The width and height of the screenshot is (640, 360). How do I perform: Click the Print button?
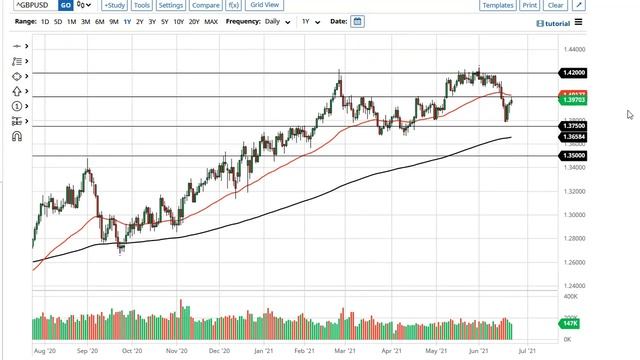529,5
